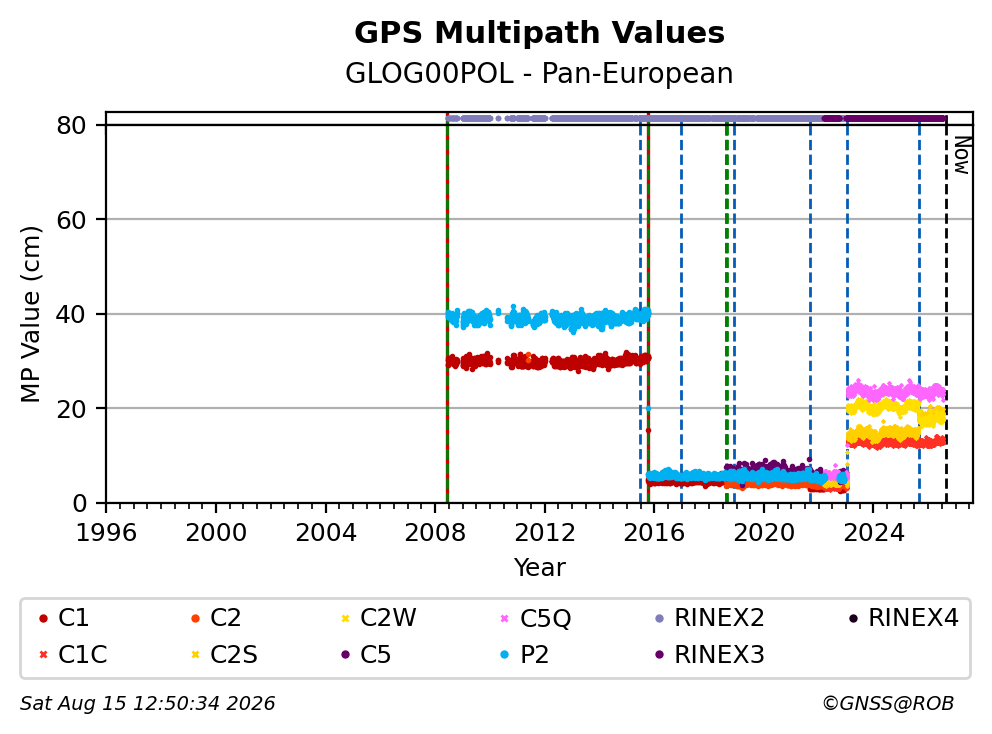Click the MP Value (cm) axis label

30,314
